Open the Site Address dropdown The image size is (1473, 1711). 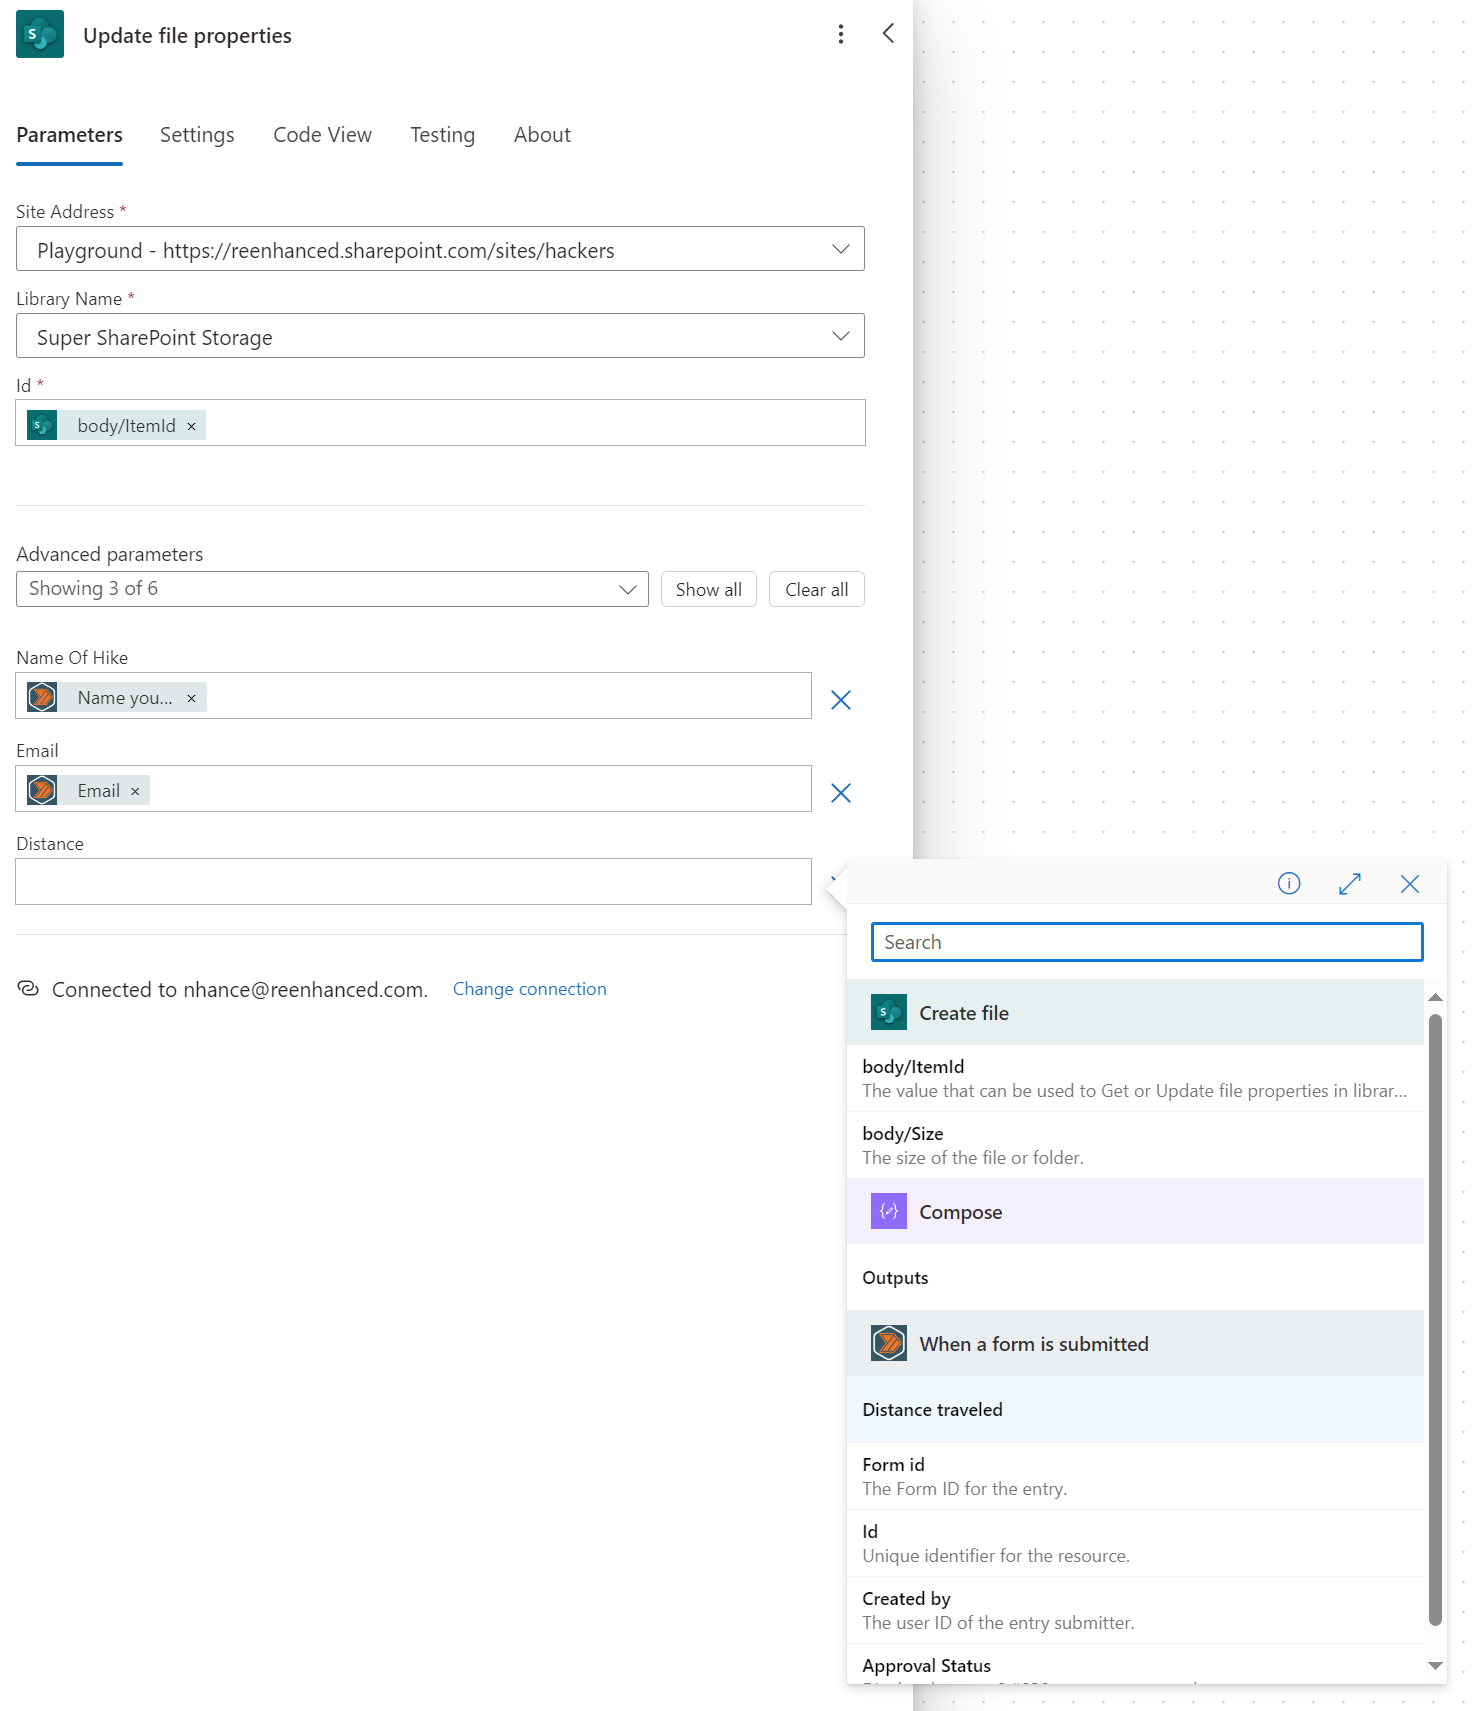point(440,249)
